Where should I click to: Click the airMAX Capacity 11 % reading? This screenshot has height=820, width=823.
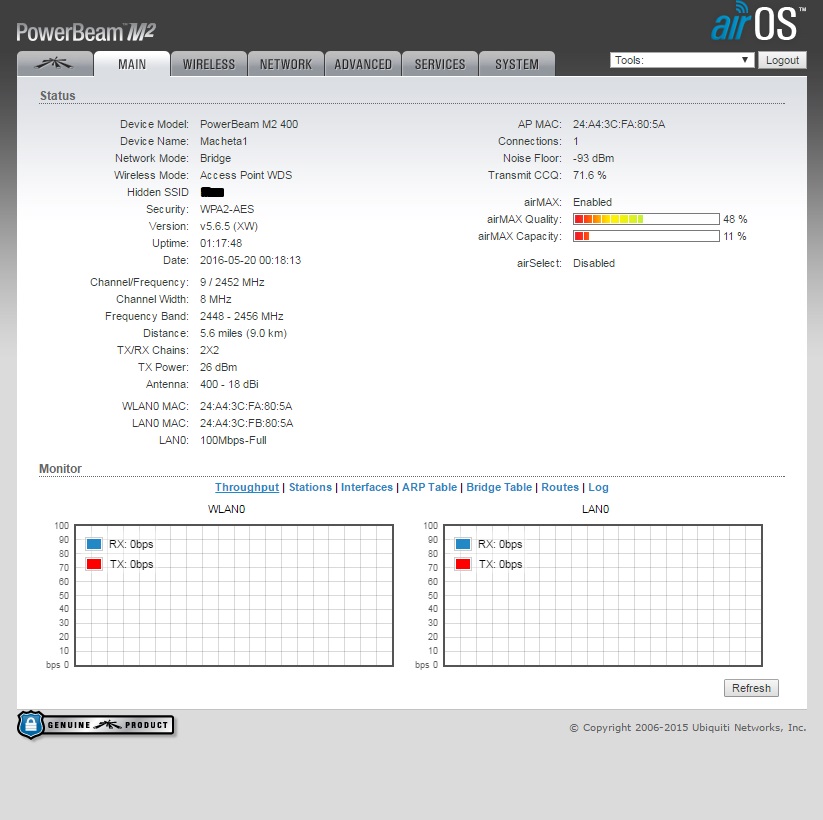click(734, 236)
